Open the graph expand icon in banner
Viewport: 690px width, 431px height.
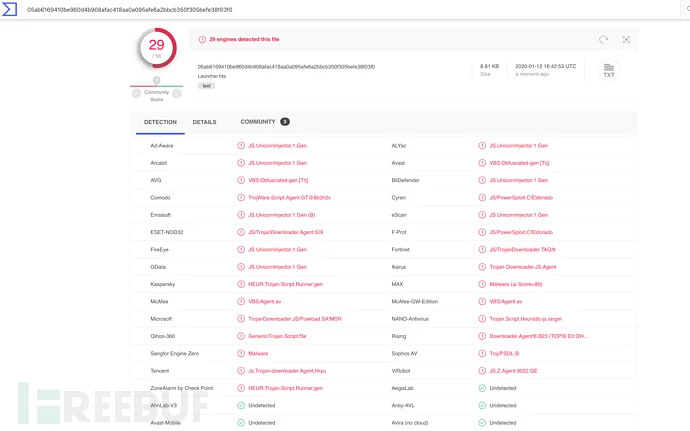coord(626,40)
